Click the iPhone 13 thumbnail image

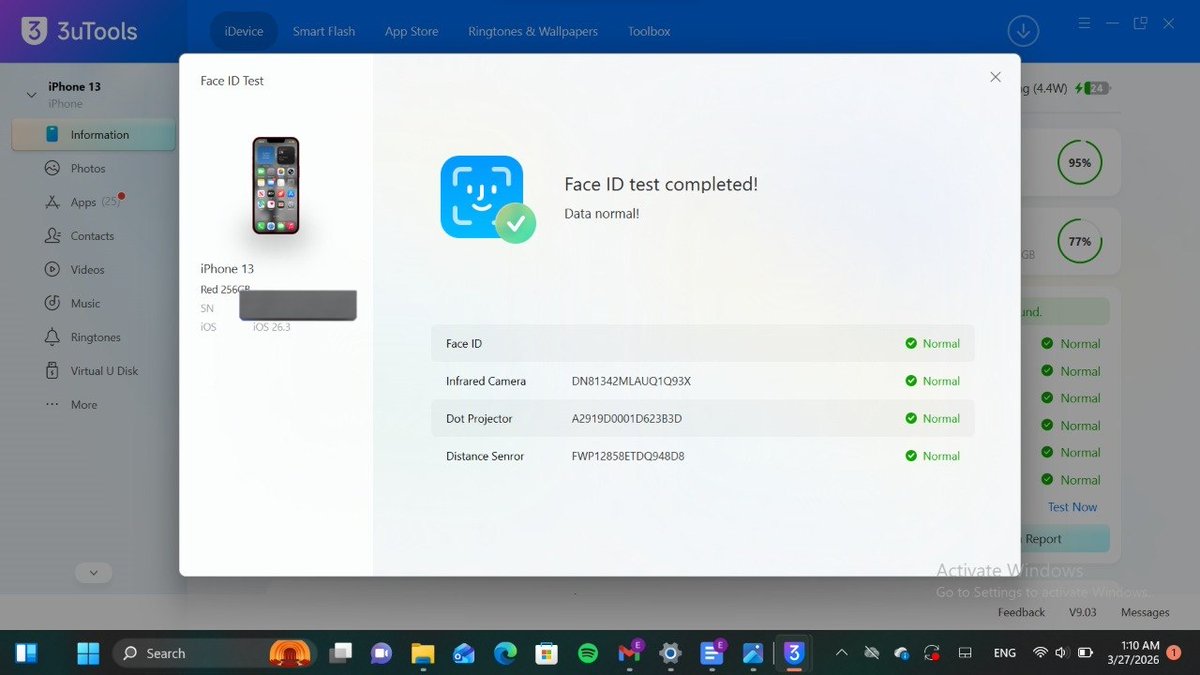pyautogui.click(x=275, y=186)
